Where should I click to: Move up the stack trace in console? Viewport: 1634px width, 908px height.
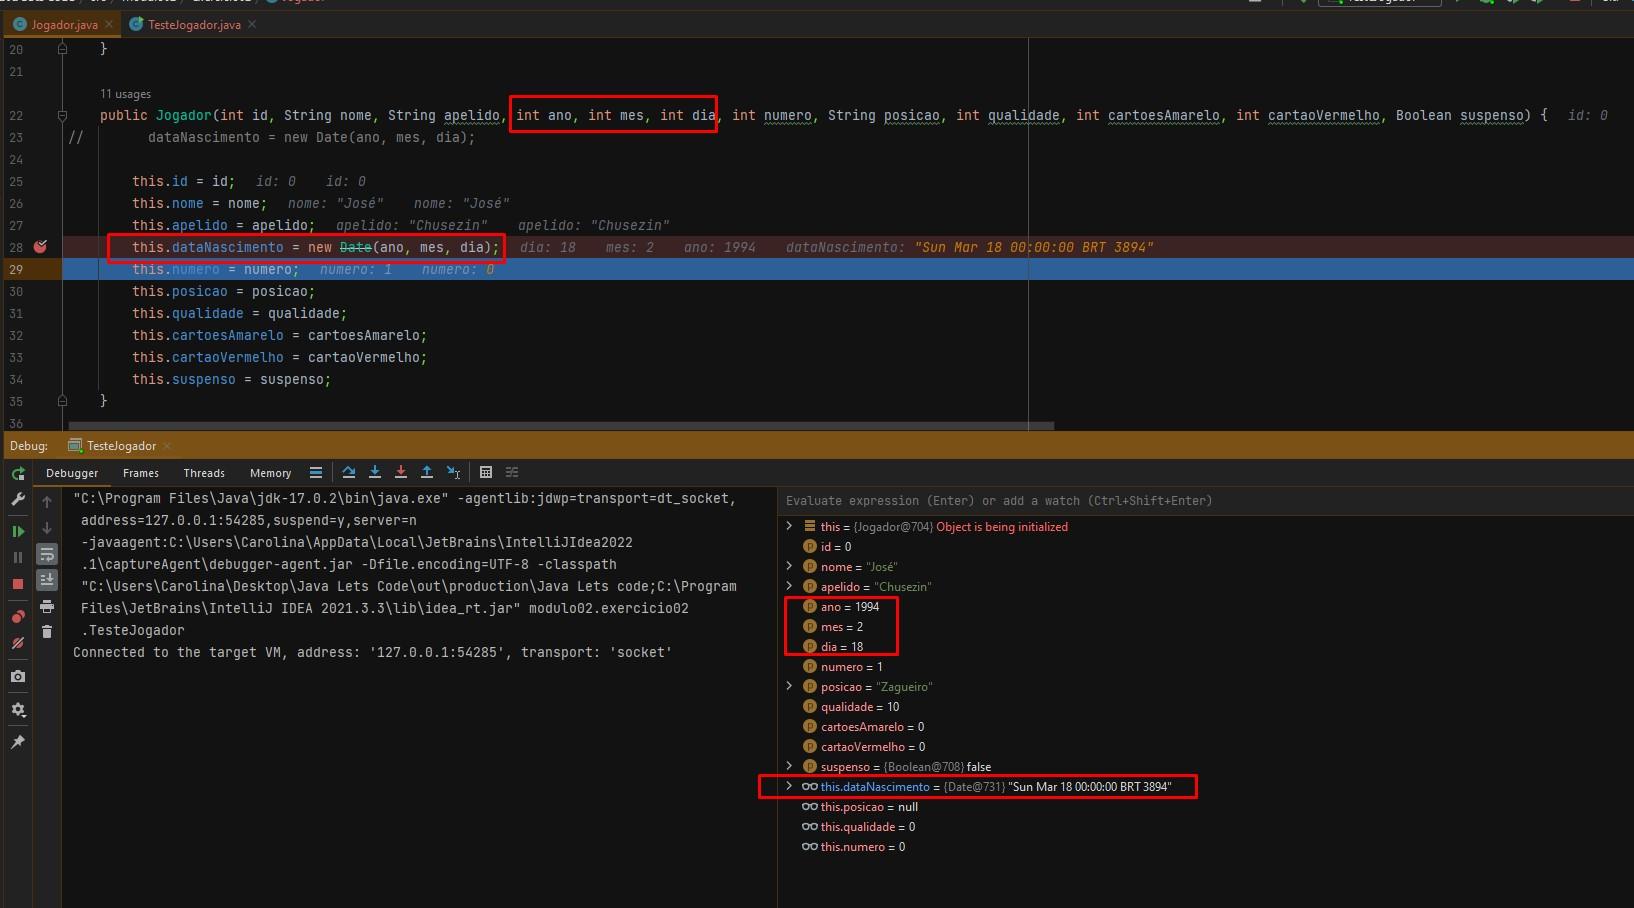47,502
